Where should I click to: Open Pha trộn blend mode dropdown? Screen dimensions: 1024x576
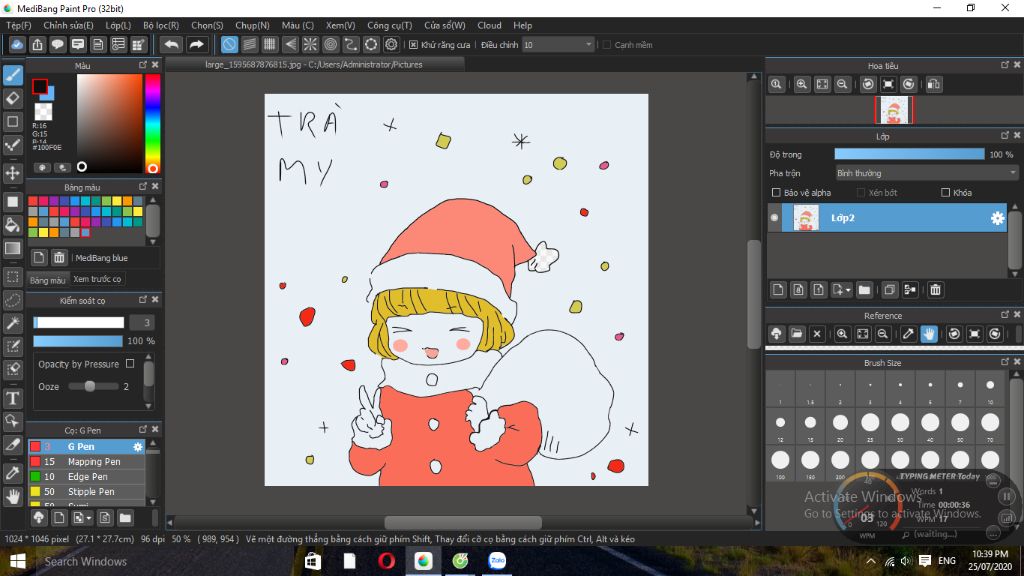(927, 173)
